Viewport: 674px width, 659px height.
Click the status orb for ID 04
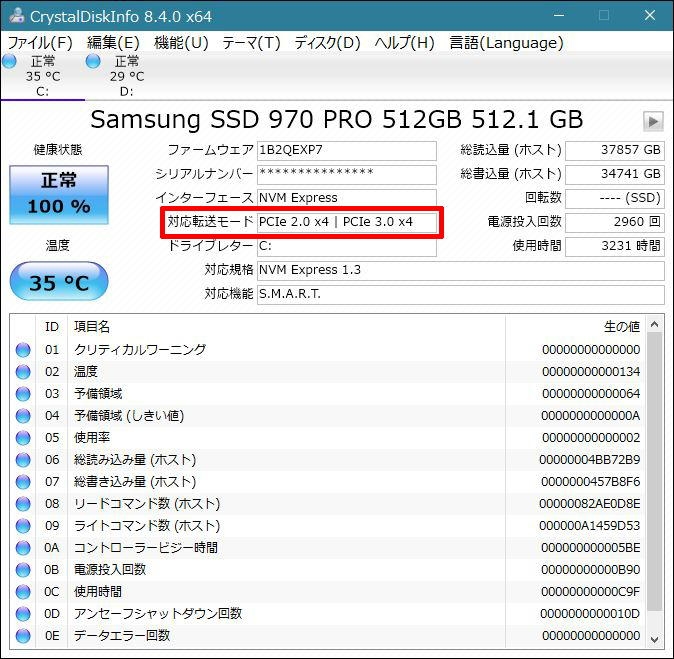click(x=23, y=416)
